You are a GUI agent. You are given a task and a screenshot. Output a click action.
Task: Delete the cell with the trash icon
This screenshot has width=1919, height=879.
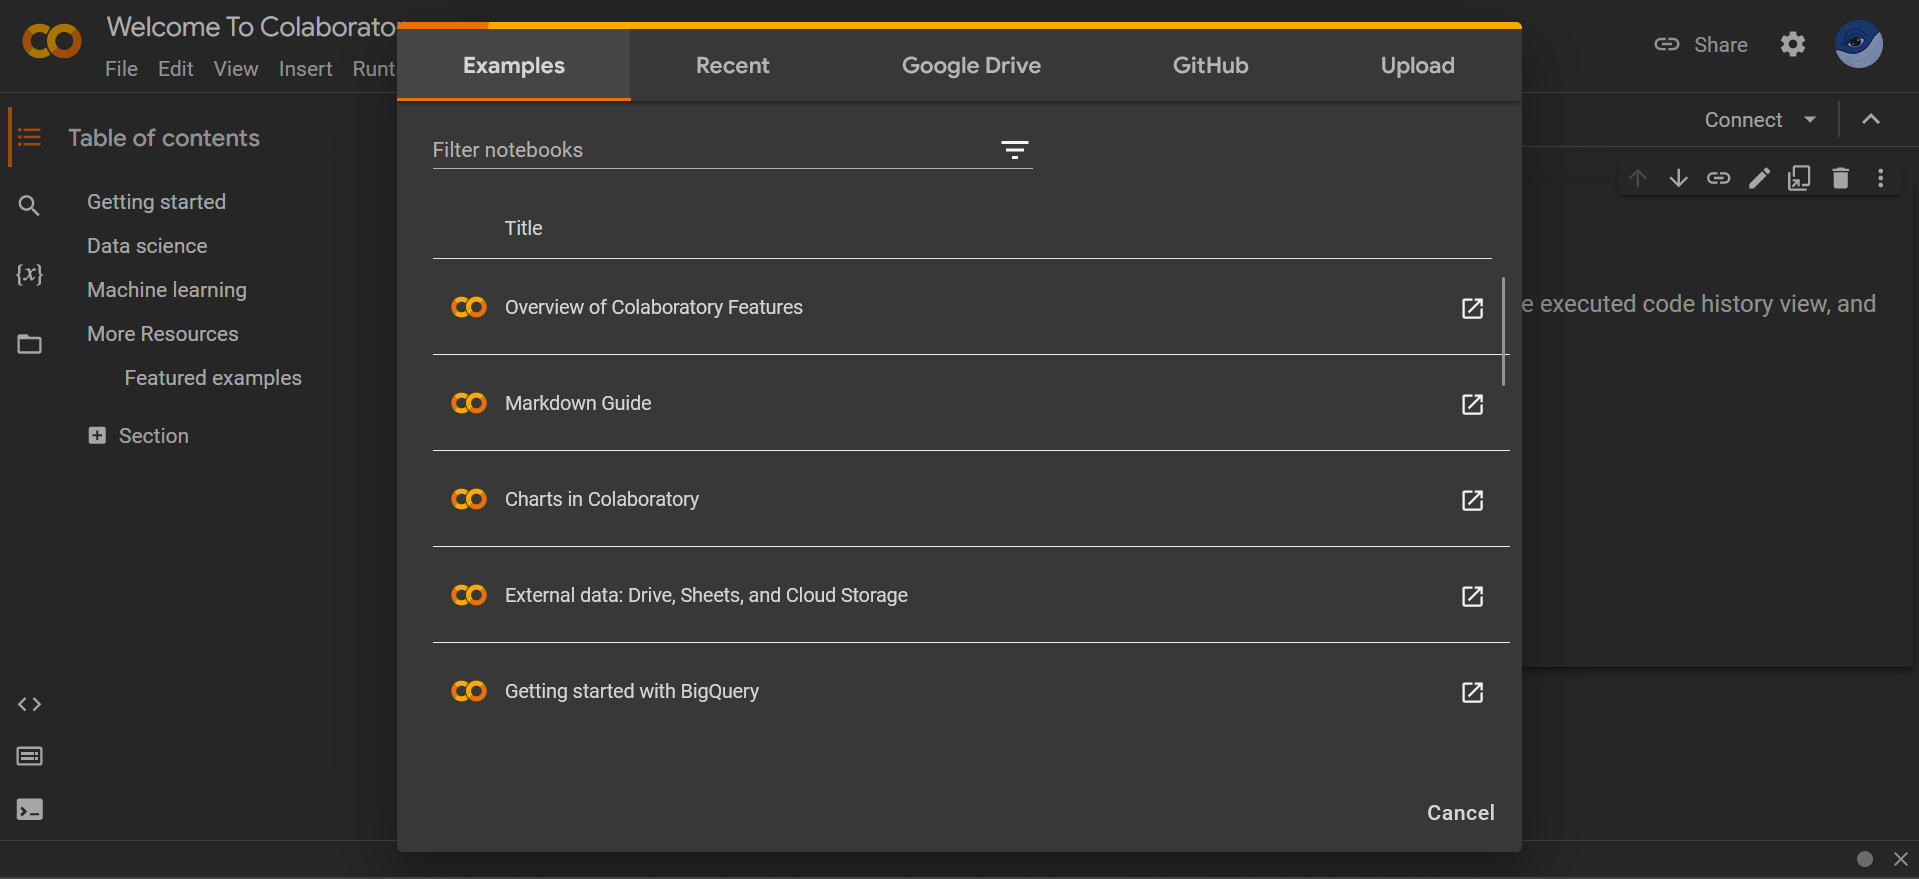[1840, 178]
